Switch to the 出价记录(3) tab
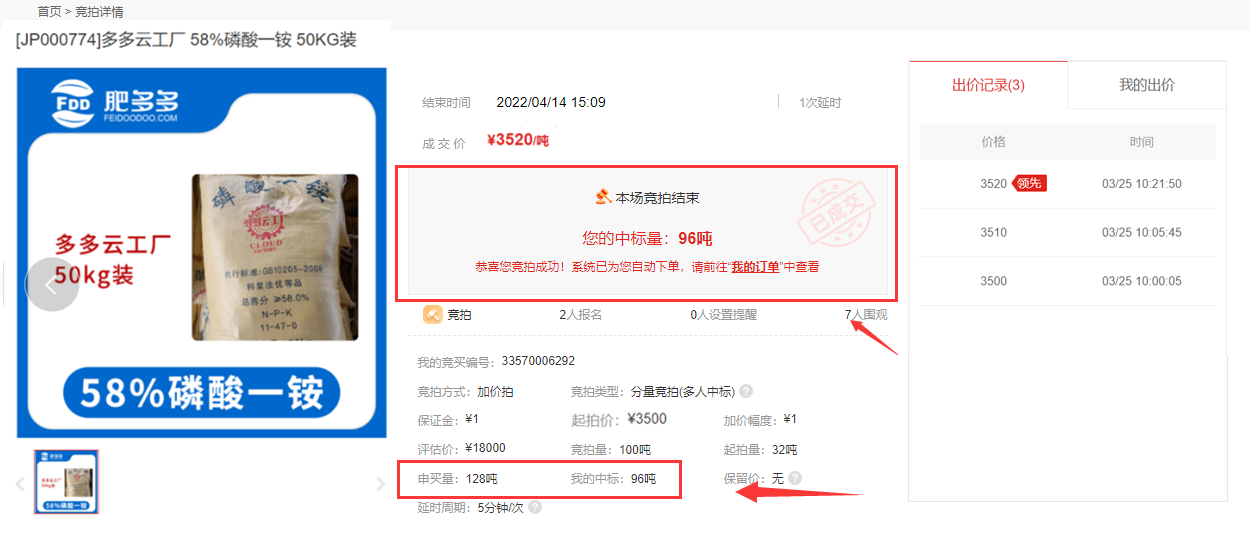 click(988, 85)
